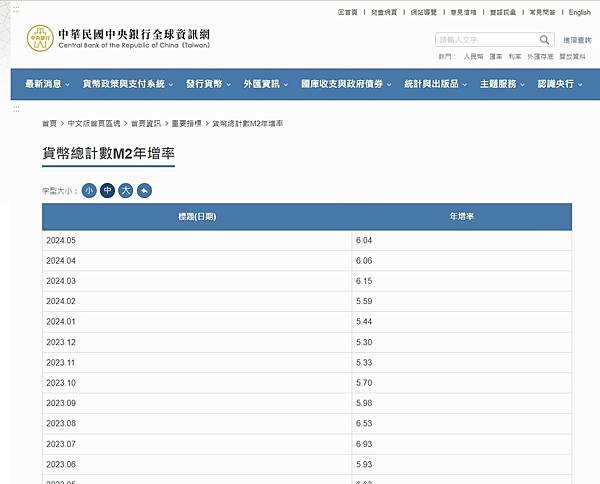Click the magnifier search icon

545,40
